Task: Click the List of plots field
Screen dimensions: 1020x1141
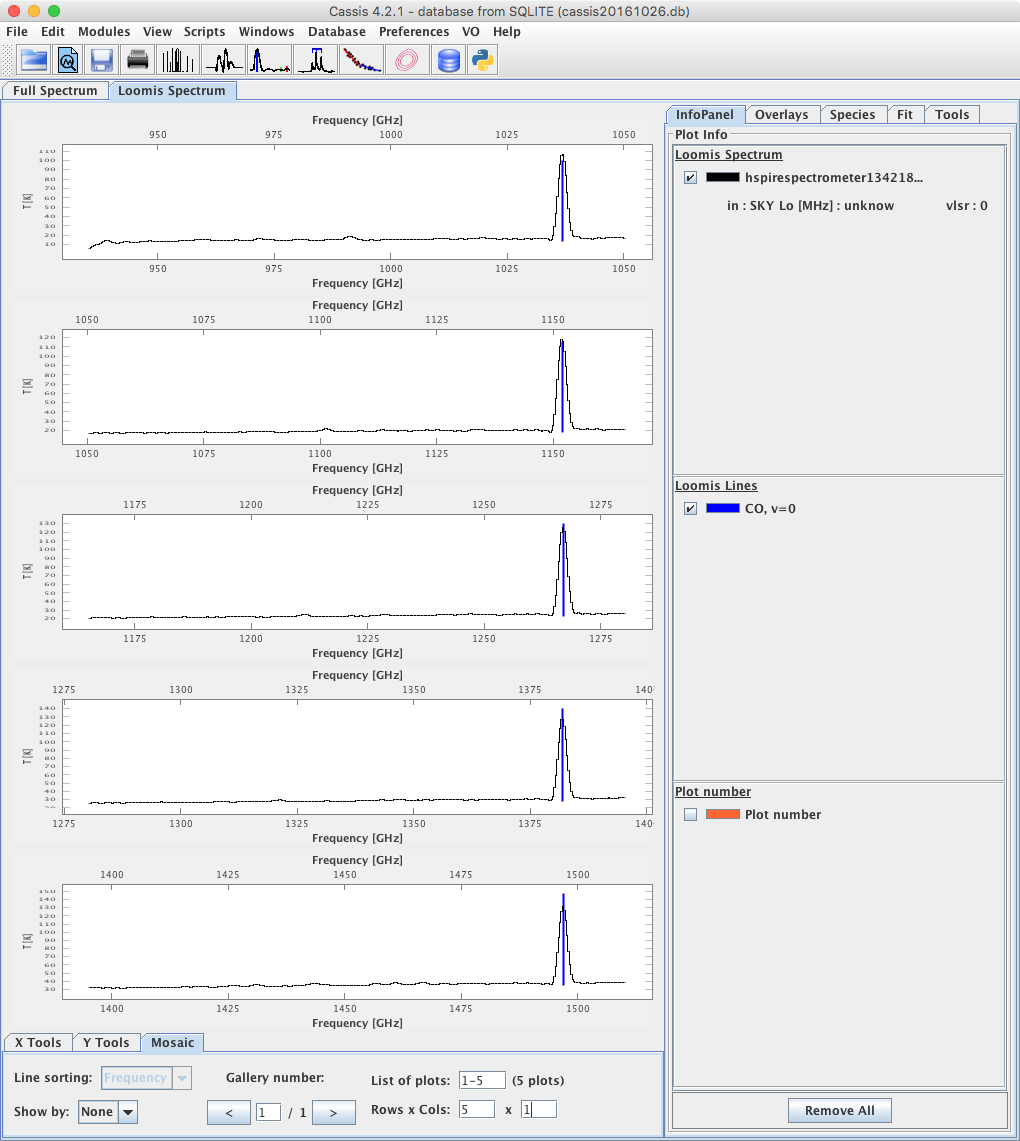Action: pos(482,1081)
